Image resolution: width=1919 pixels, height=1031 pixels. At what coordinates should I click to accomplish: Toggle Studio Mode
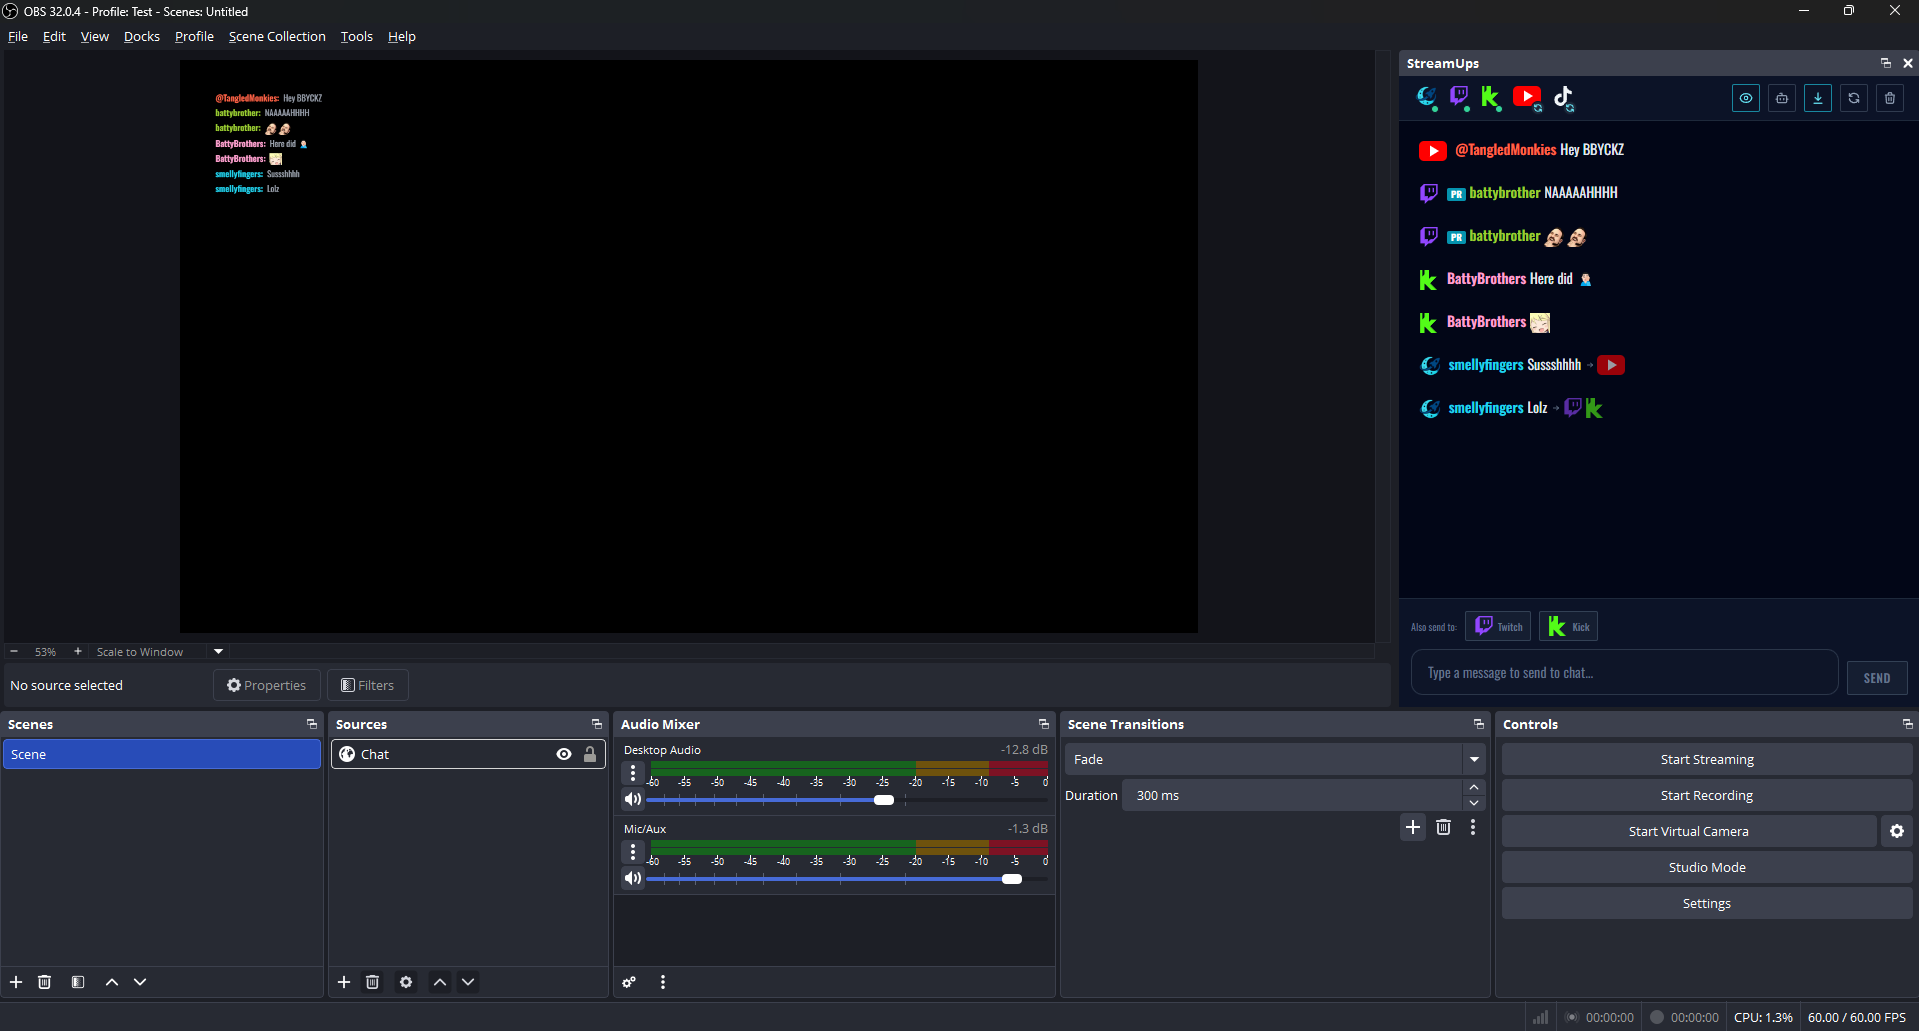(1707, 867)
